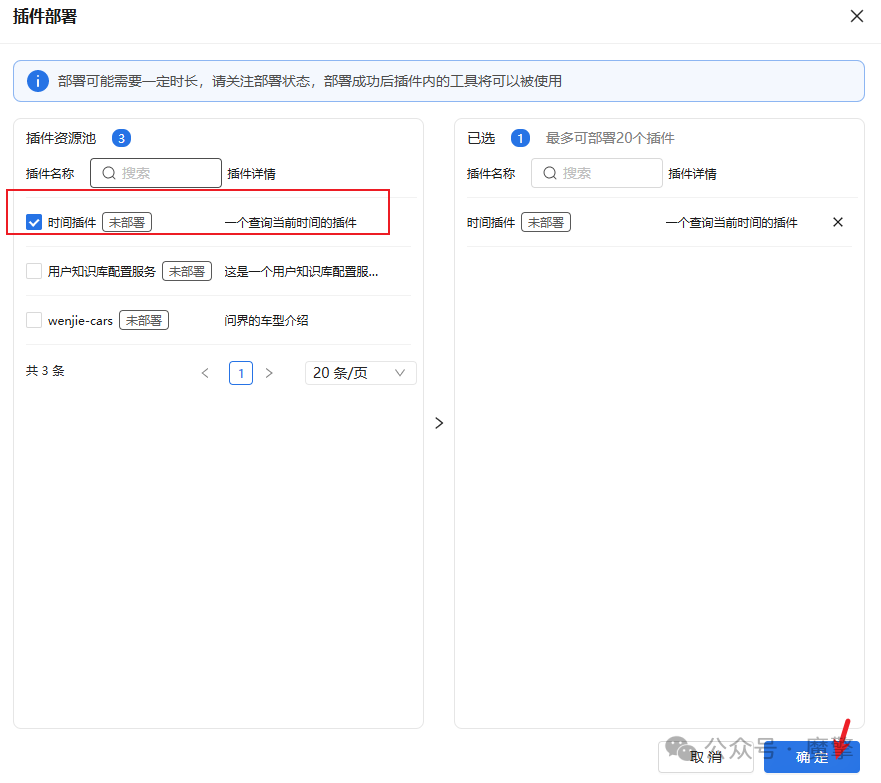Click the count badge 1 next to 已选
Screen dimensions: 881x783
point(520,138)
